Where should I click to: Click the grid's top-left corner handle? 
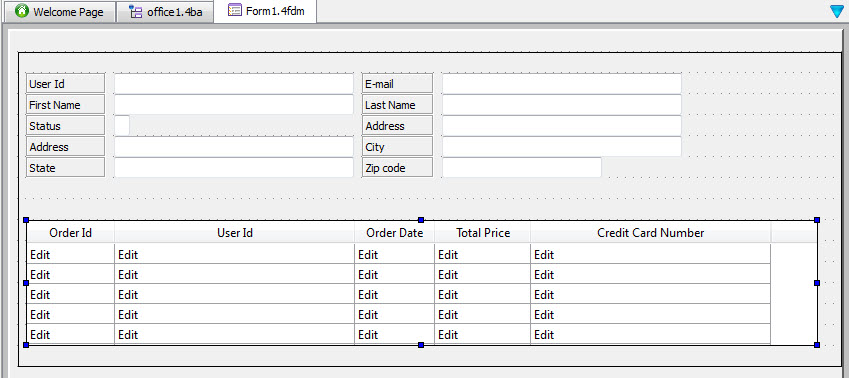[x=26, y=220]
